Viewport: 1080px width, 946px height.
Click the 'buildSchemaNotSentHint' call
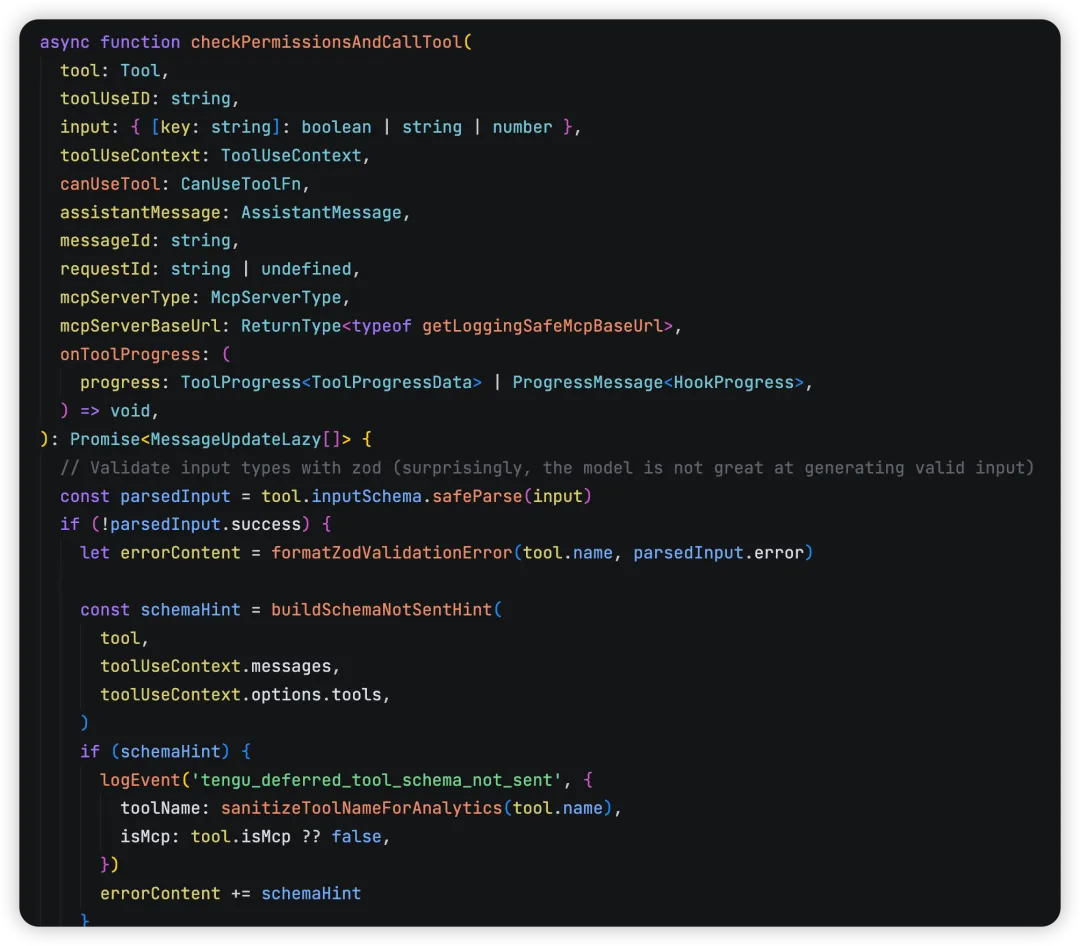pos(381,610)
